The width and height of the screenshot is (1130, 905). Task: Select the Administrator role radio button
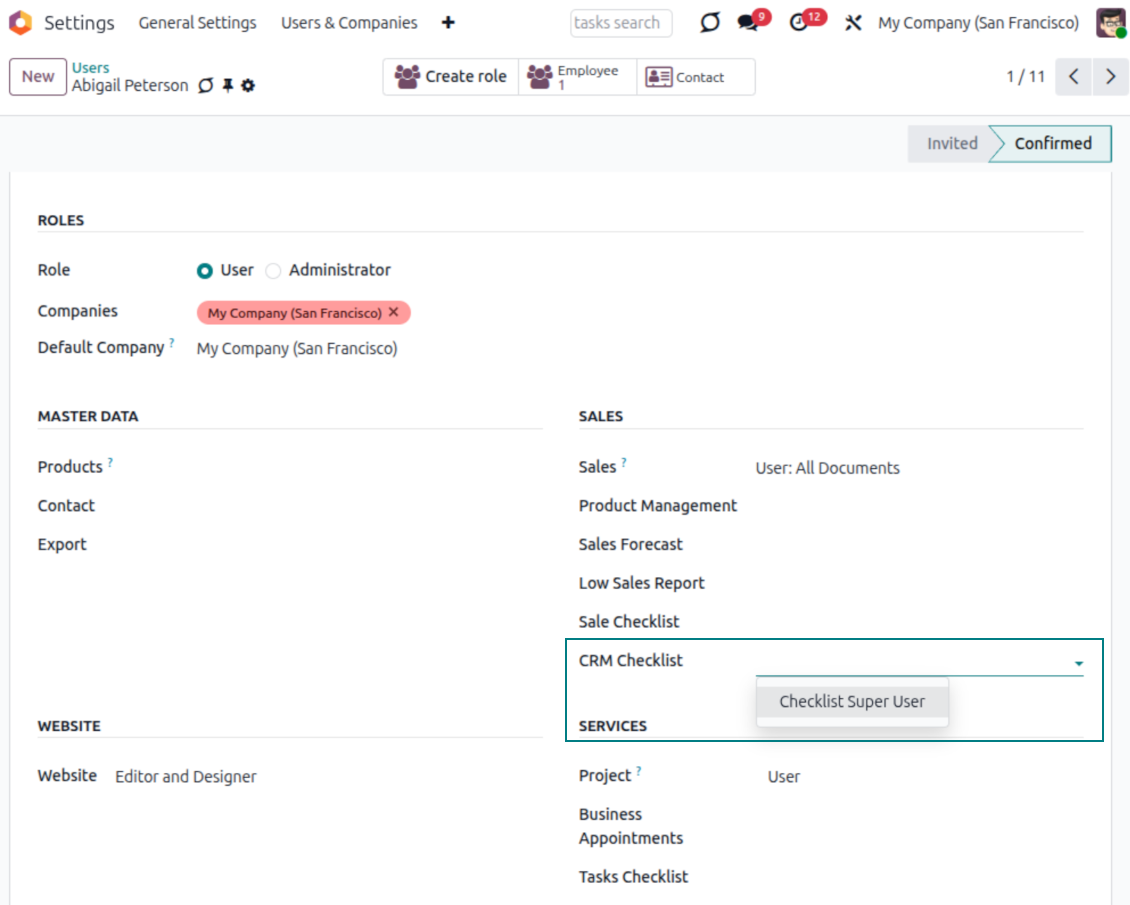coord(273,270)
